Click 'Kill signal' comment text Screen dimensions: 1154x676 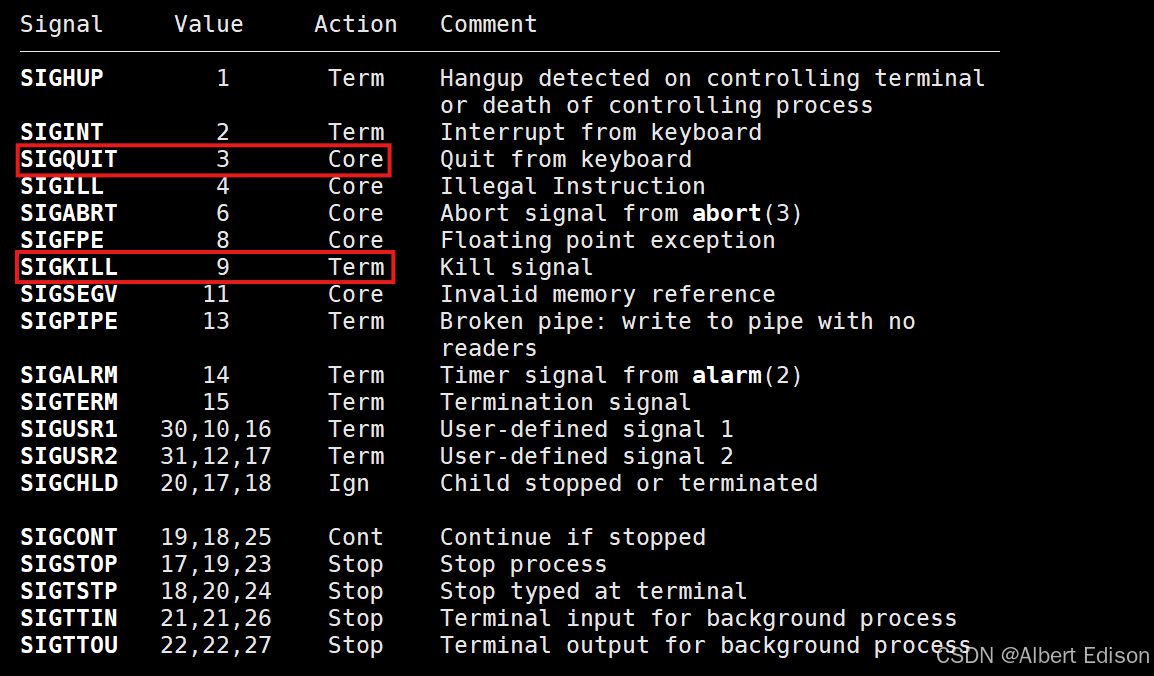[x=517, y=267]
